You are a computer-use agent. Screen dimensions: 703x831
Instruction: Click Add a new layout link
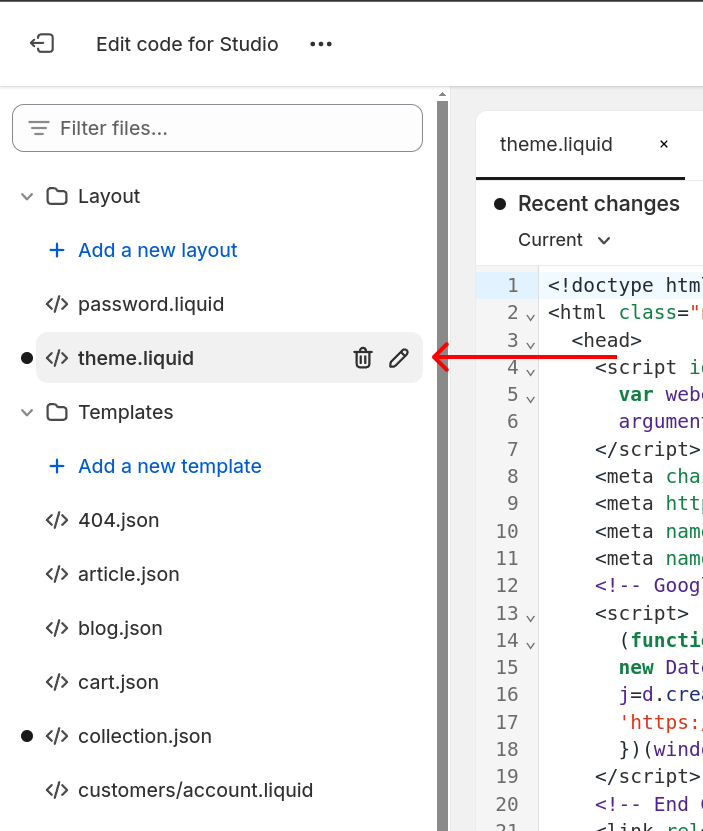(157, 250)
